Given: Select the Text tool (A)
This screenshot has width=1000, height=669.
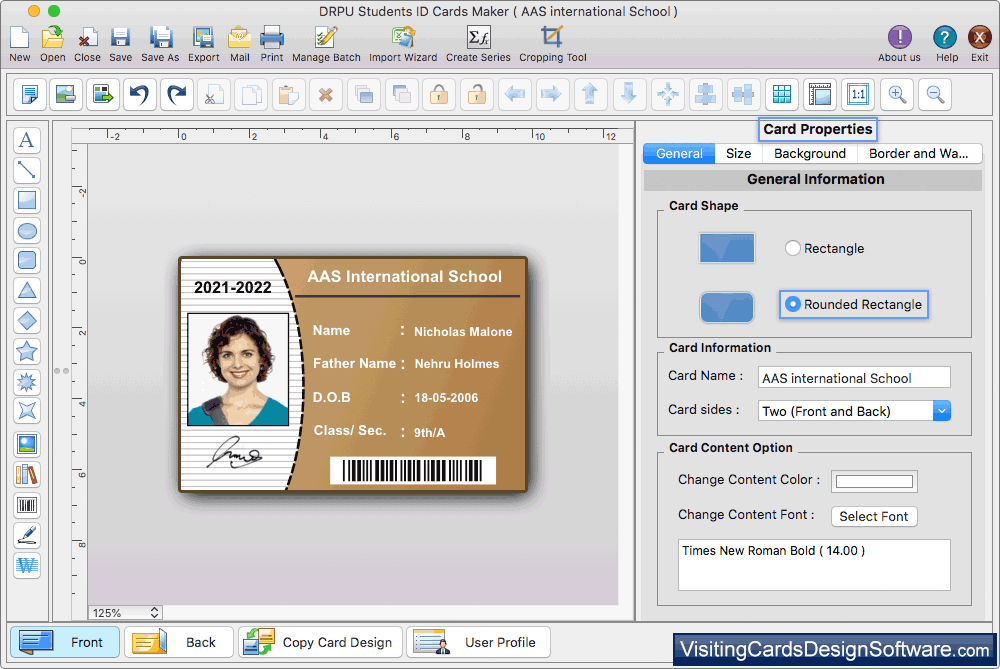Looking at the screenshot, I should (x=27, y=140).
